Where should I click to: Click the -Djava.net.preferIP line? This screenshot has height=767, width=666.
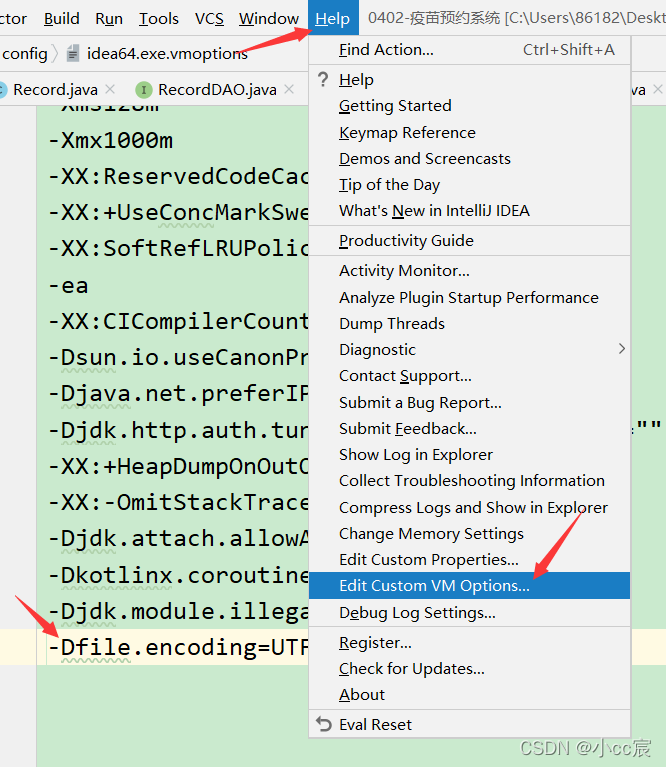tap(178, 394)
